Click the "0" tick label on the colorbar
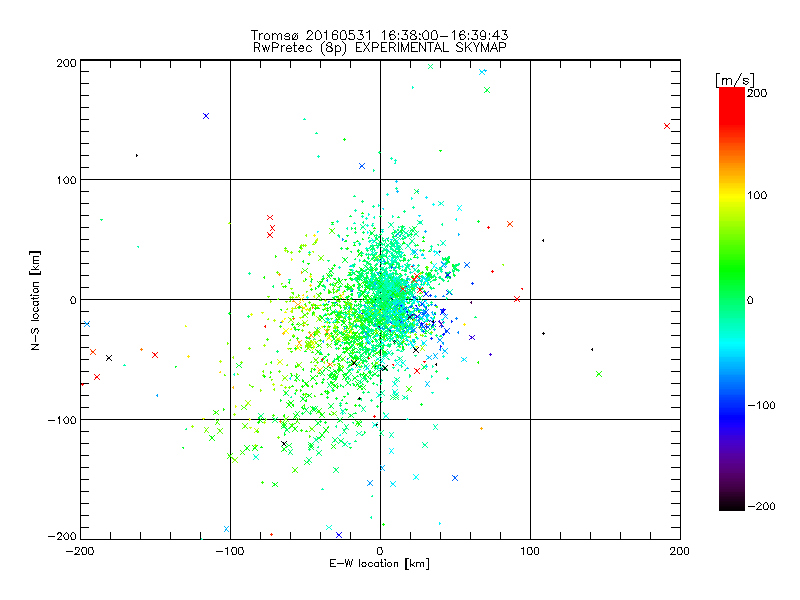Viewport: 800px width, 600px height. 750,300
